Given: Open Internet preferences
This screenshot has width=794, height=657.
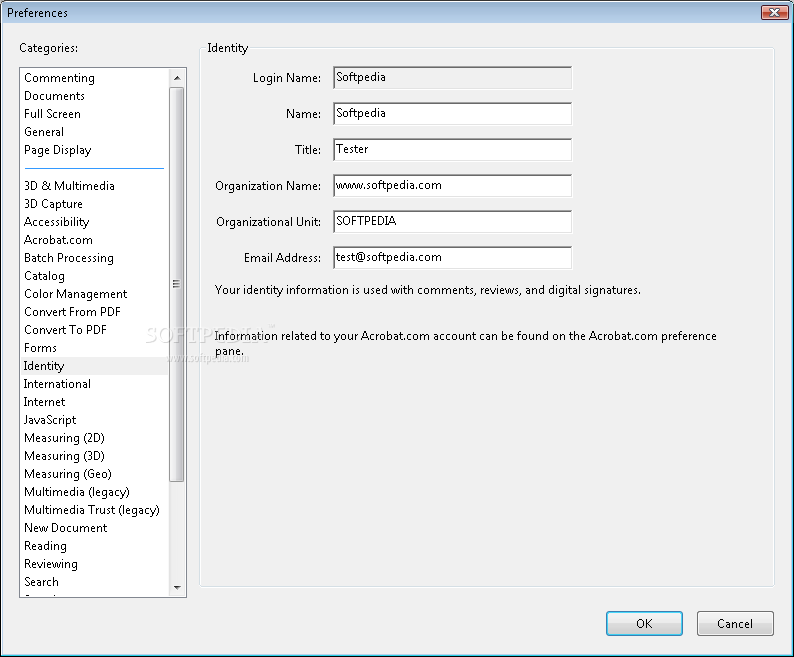Looking at the screenshot, I should pos(45,402).
